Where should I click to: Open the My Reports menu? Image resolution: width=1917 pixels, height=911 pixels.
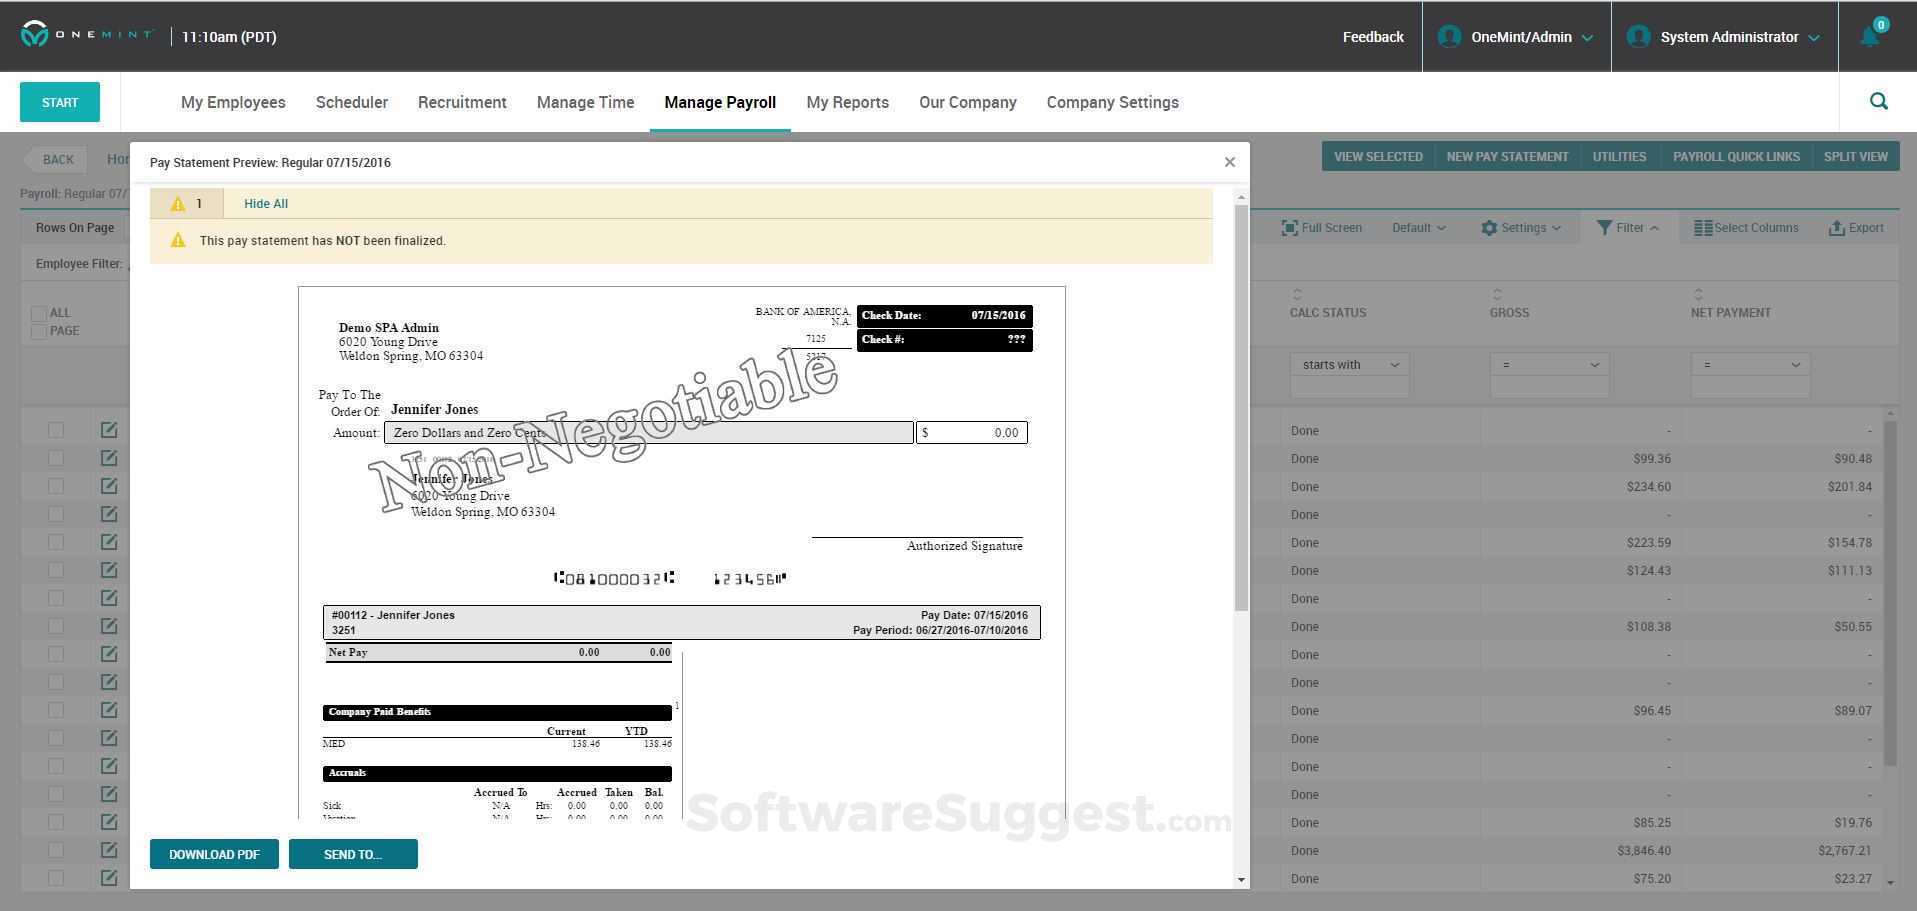(847, 102)
